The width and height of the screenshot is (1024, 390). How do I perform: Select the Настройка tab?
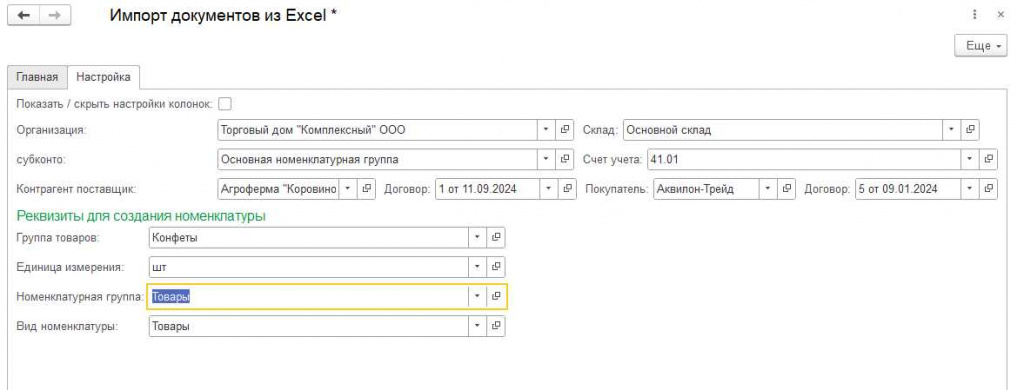click(103, 77)
